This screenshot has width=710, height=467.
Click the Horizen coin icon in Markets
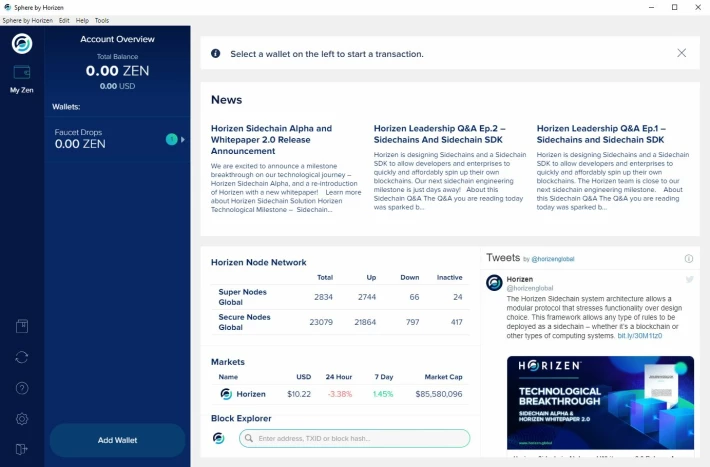226,394
